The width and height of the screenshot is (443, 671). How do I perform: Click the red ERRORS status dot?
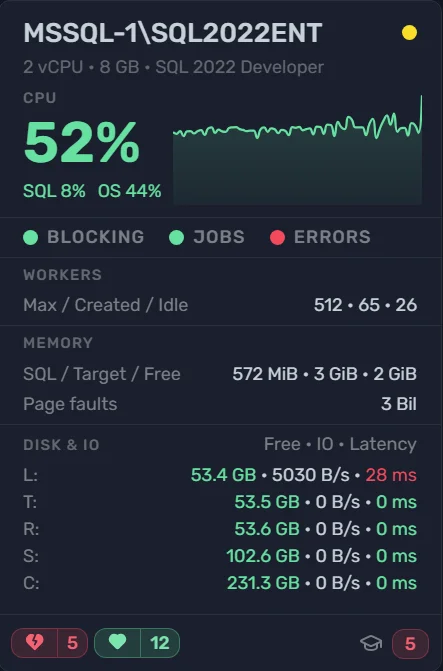[277, 237]
